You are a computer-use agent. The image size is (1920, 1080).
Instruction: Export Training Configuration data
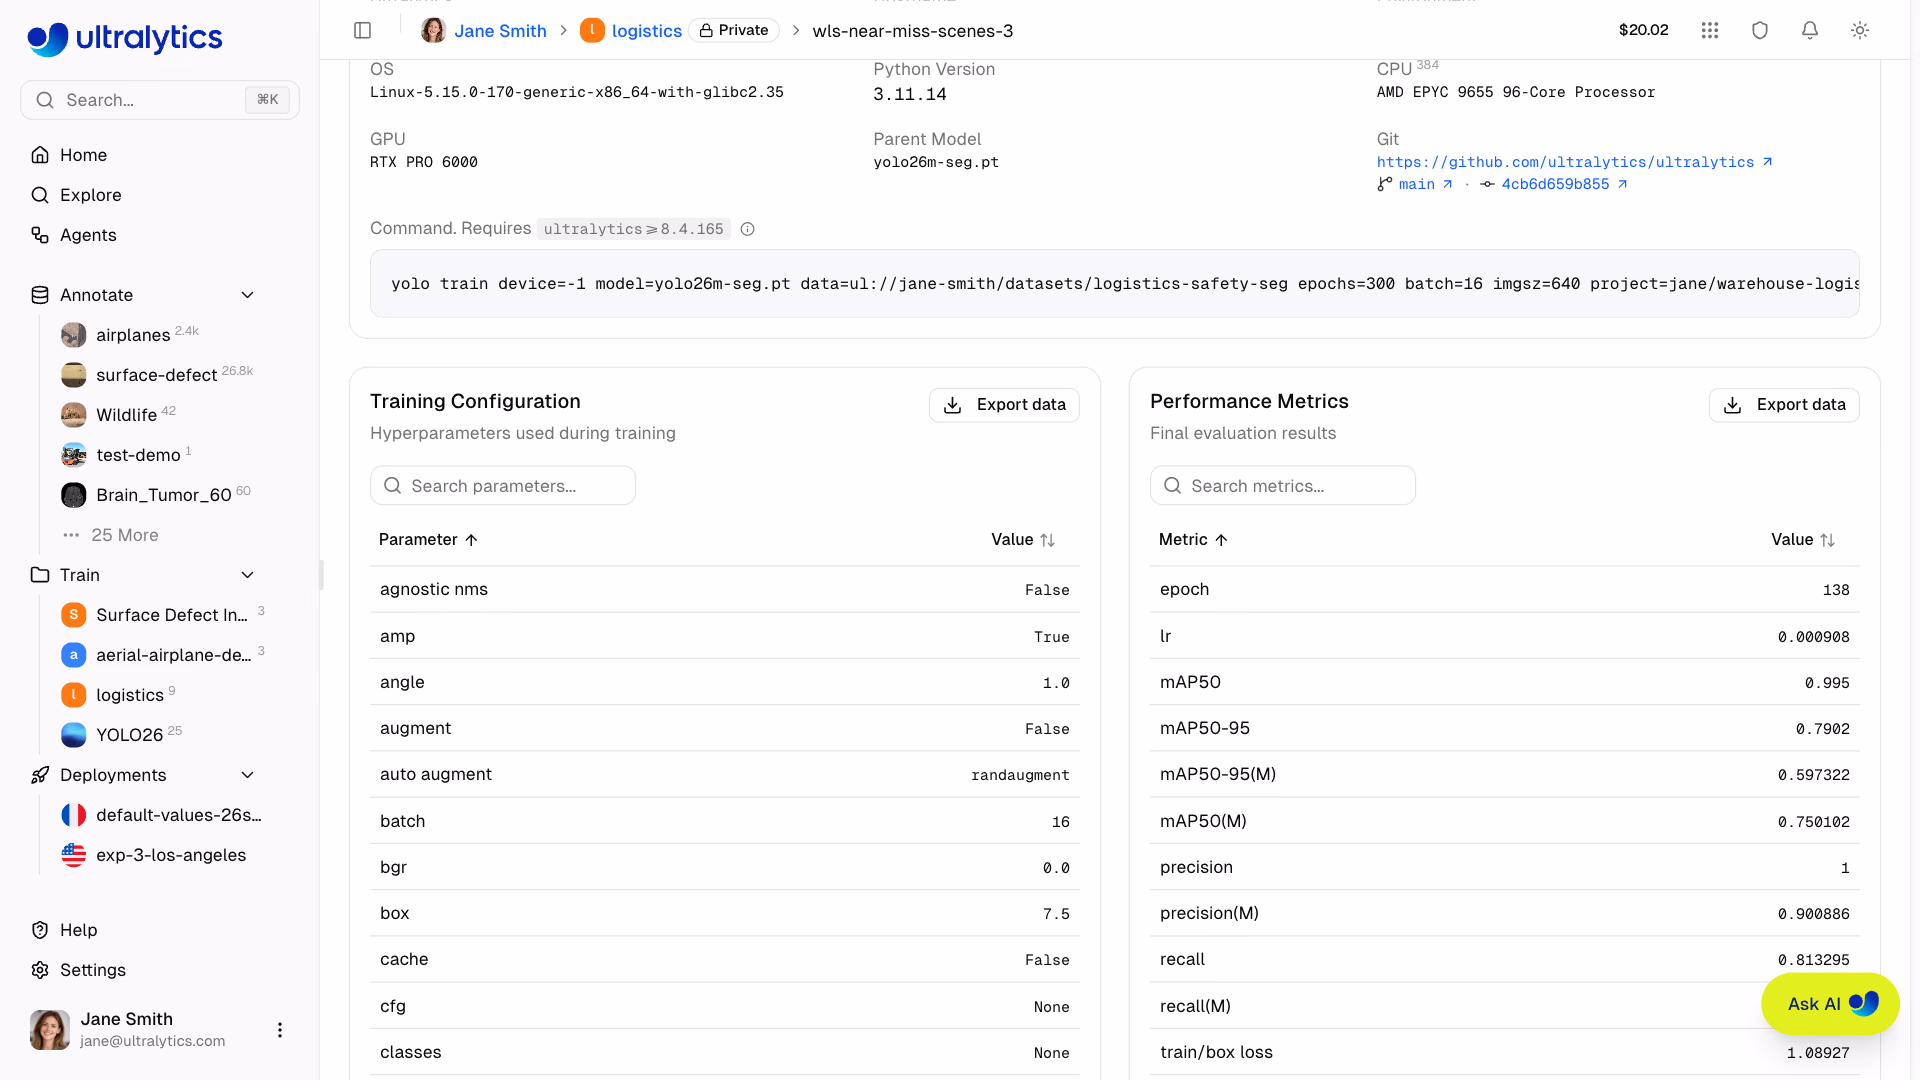pyautogui.click(x=1004, y=405)
